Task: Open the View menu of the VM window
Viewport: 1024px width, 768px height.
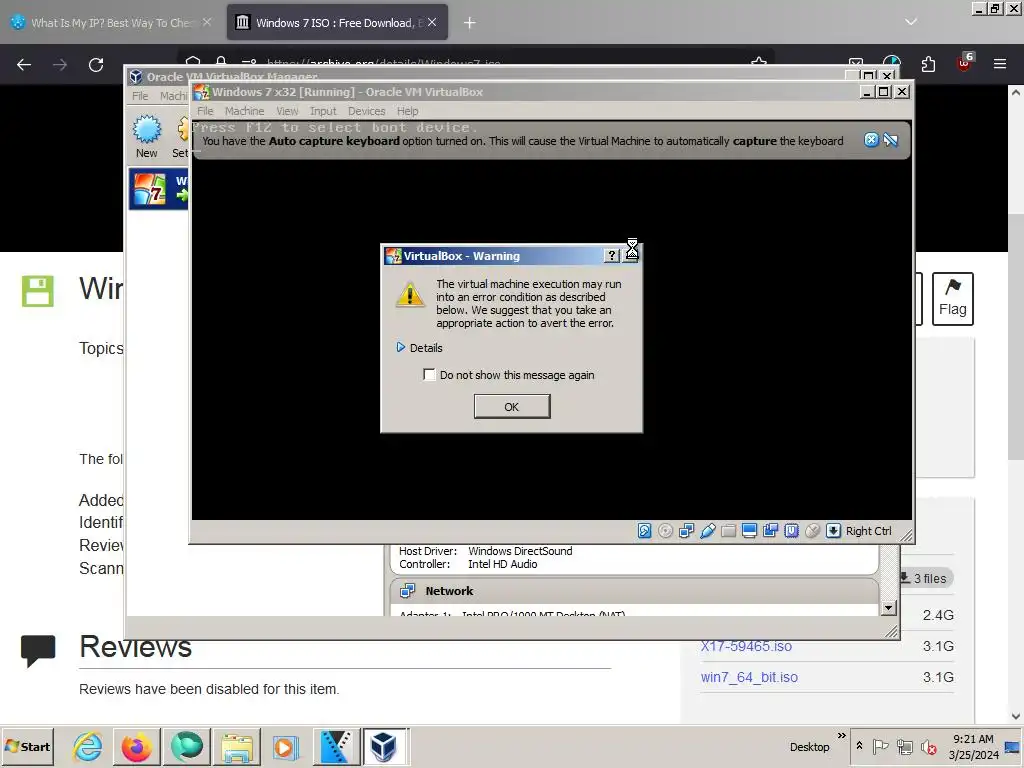Action: [287, 111]
